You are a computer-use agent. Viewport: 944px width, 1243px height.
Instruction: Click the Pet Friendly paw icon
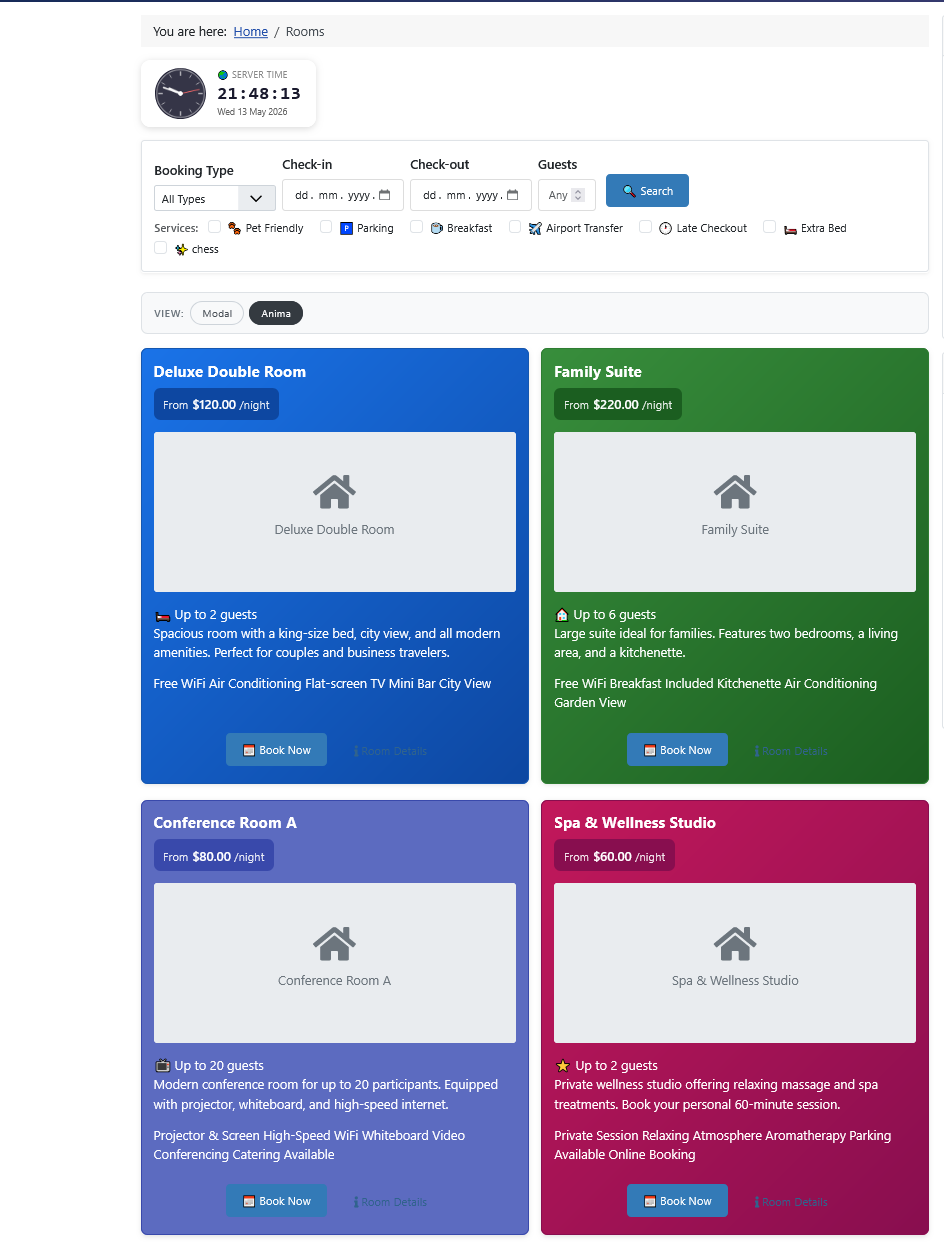pos(234,228)
